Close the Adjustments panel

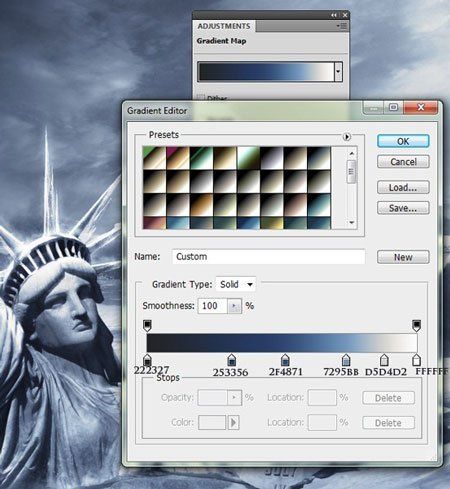[x=345, y=15]
